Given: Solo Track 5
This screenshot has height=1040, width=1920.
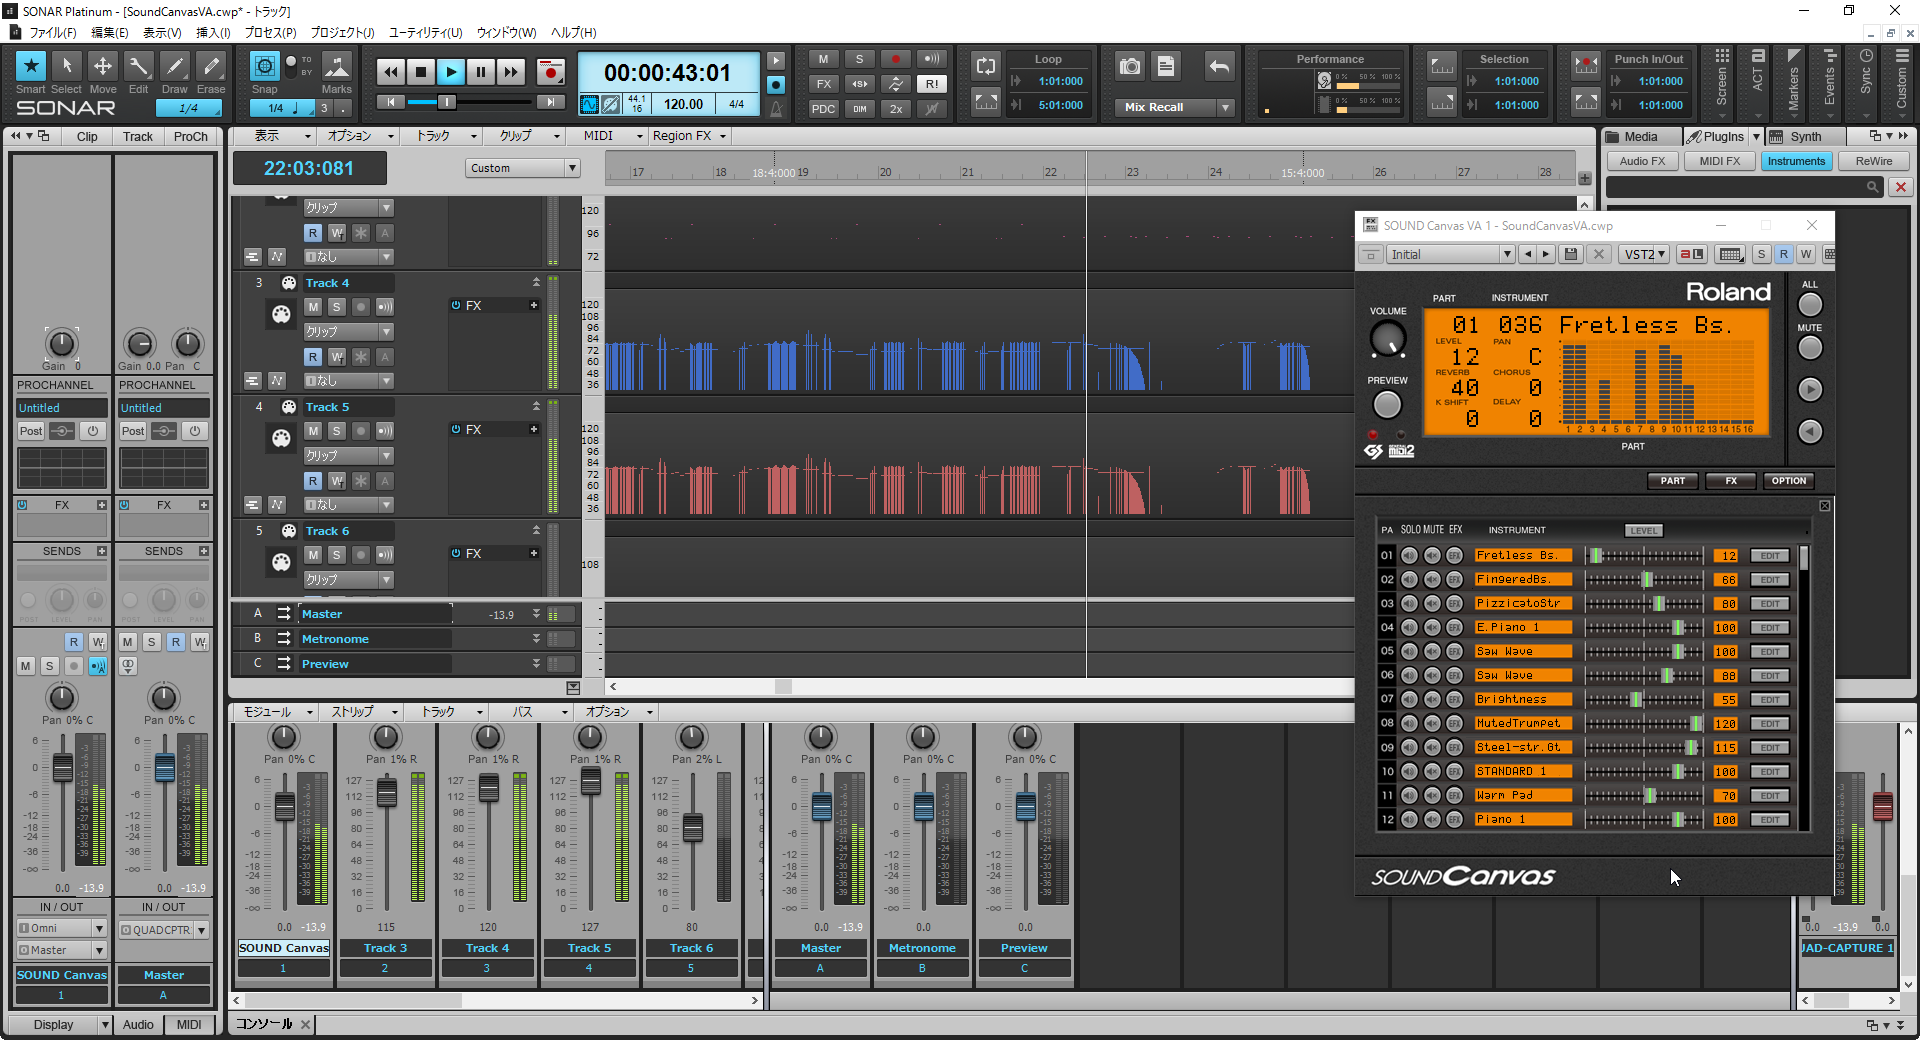Looking at the screenshot, I should pyautogui.click(x=337, y=431).
